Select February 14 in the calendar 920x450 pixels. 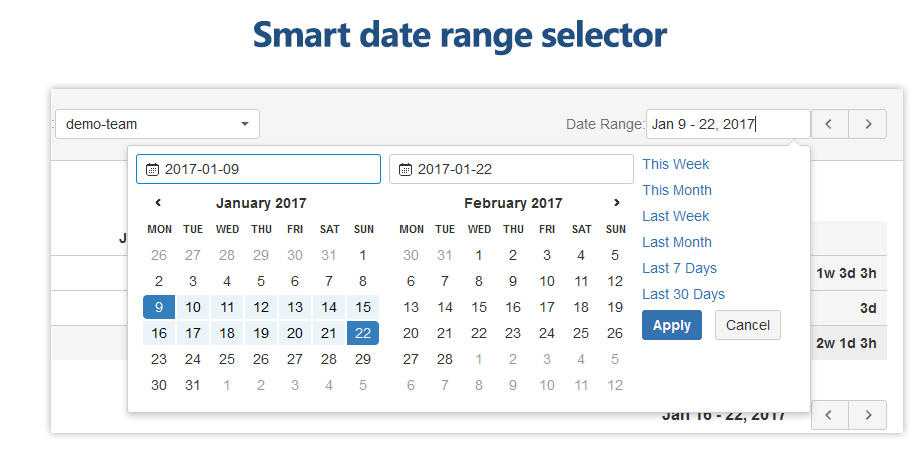point(445,307)
